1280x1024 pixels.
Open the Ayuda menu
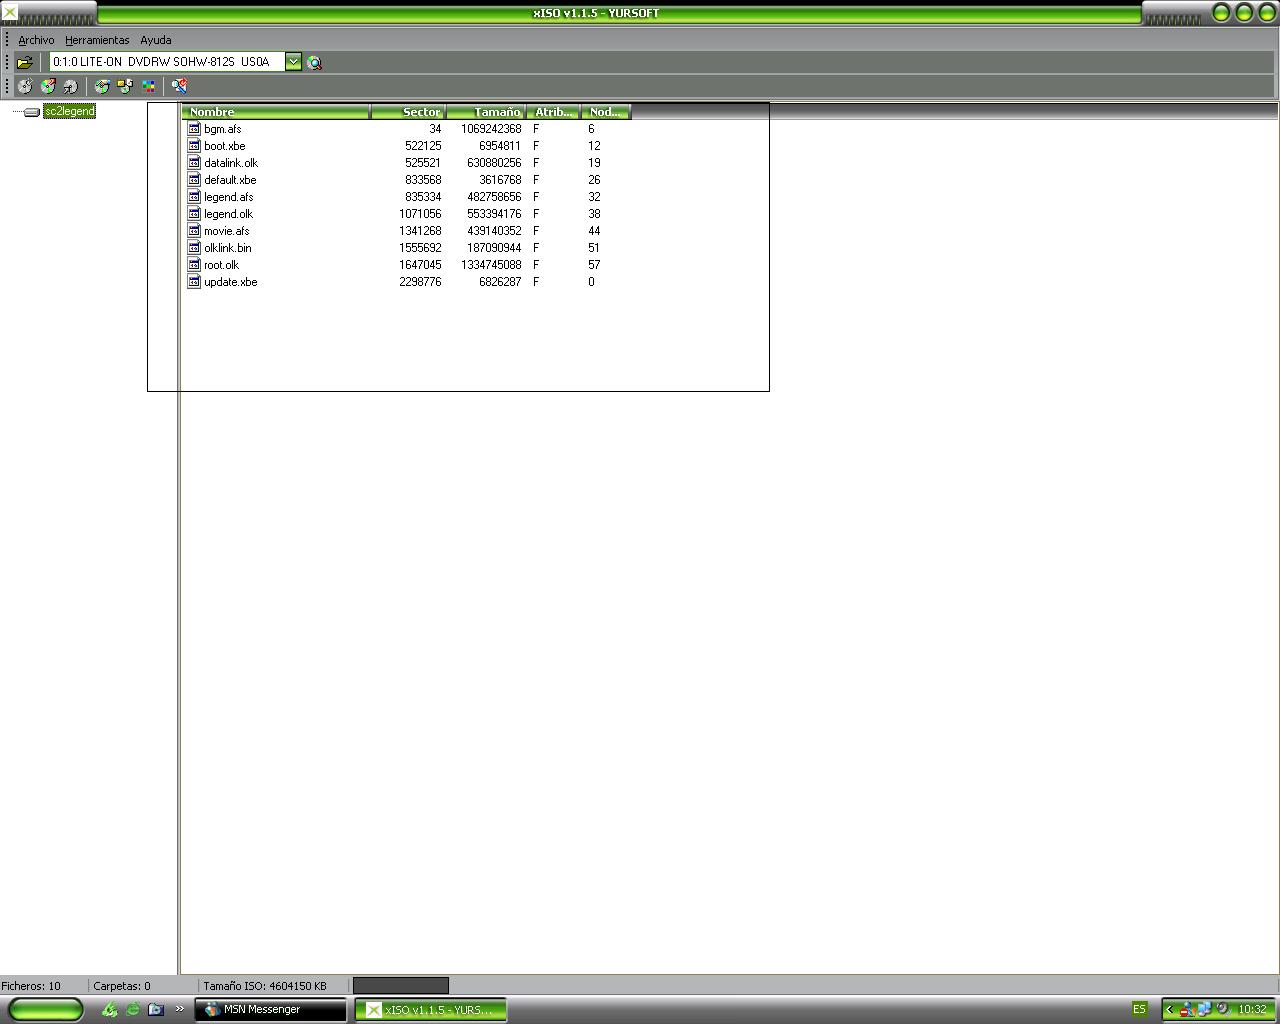point(155,40)
